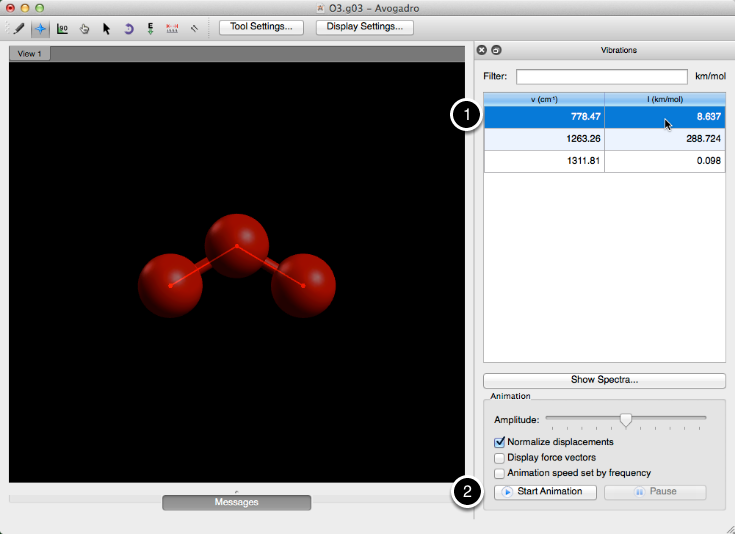Open Tool Settings
735x534 pixels.
[261, 27]
